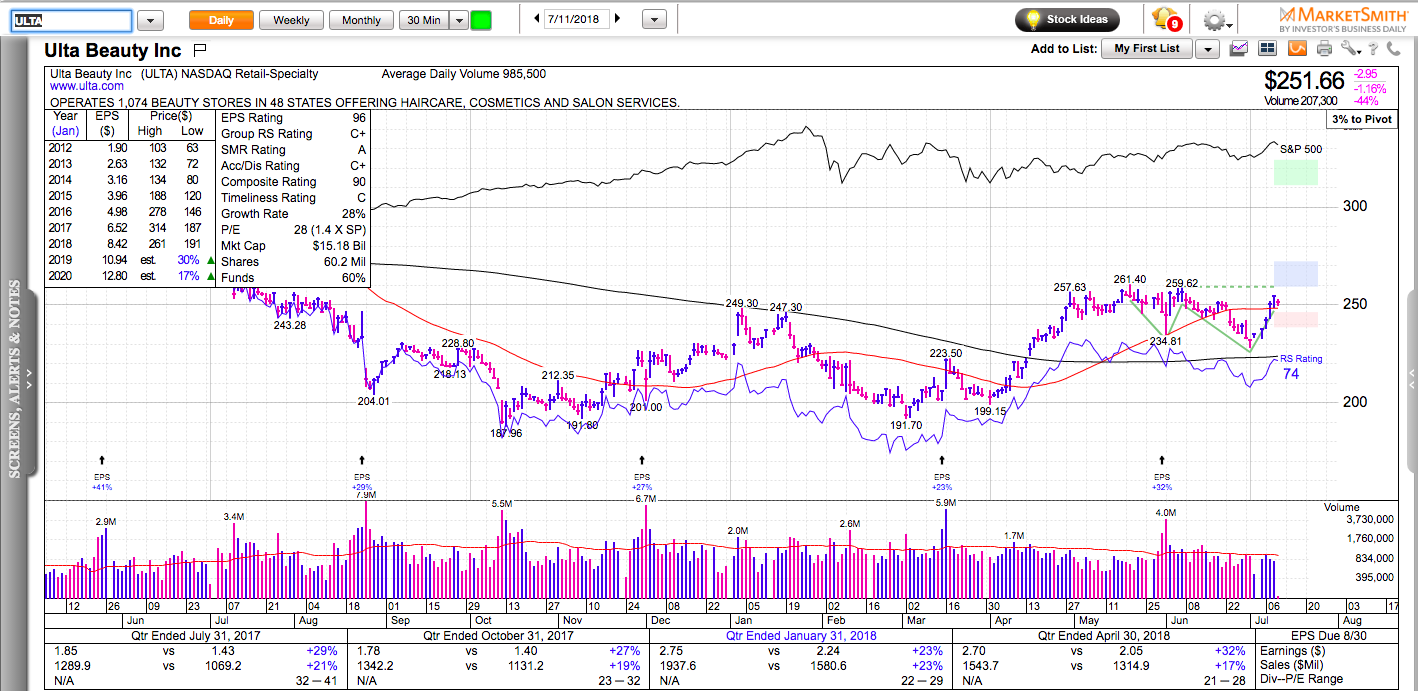This screenshot has height=691, width=1418.
Task: Open the alerts bell with 9 notifications
Action: pos(1167,19)
